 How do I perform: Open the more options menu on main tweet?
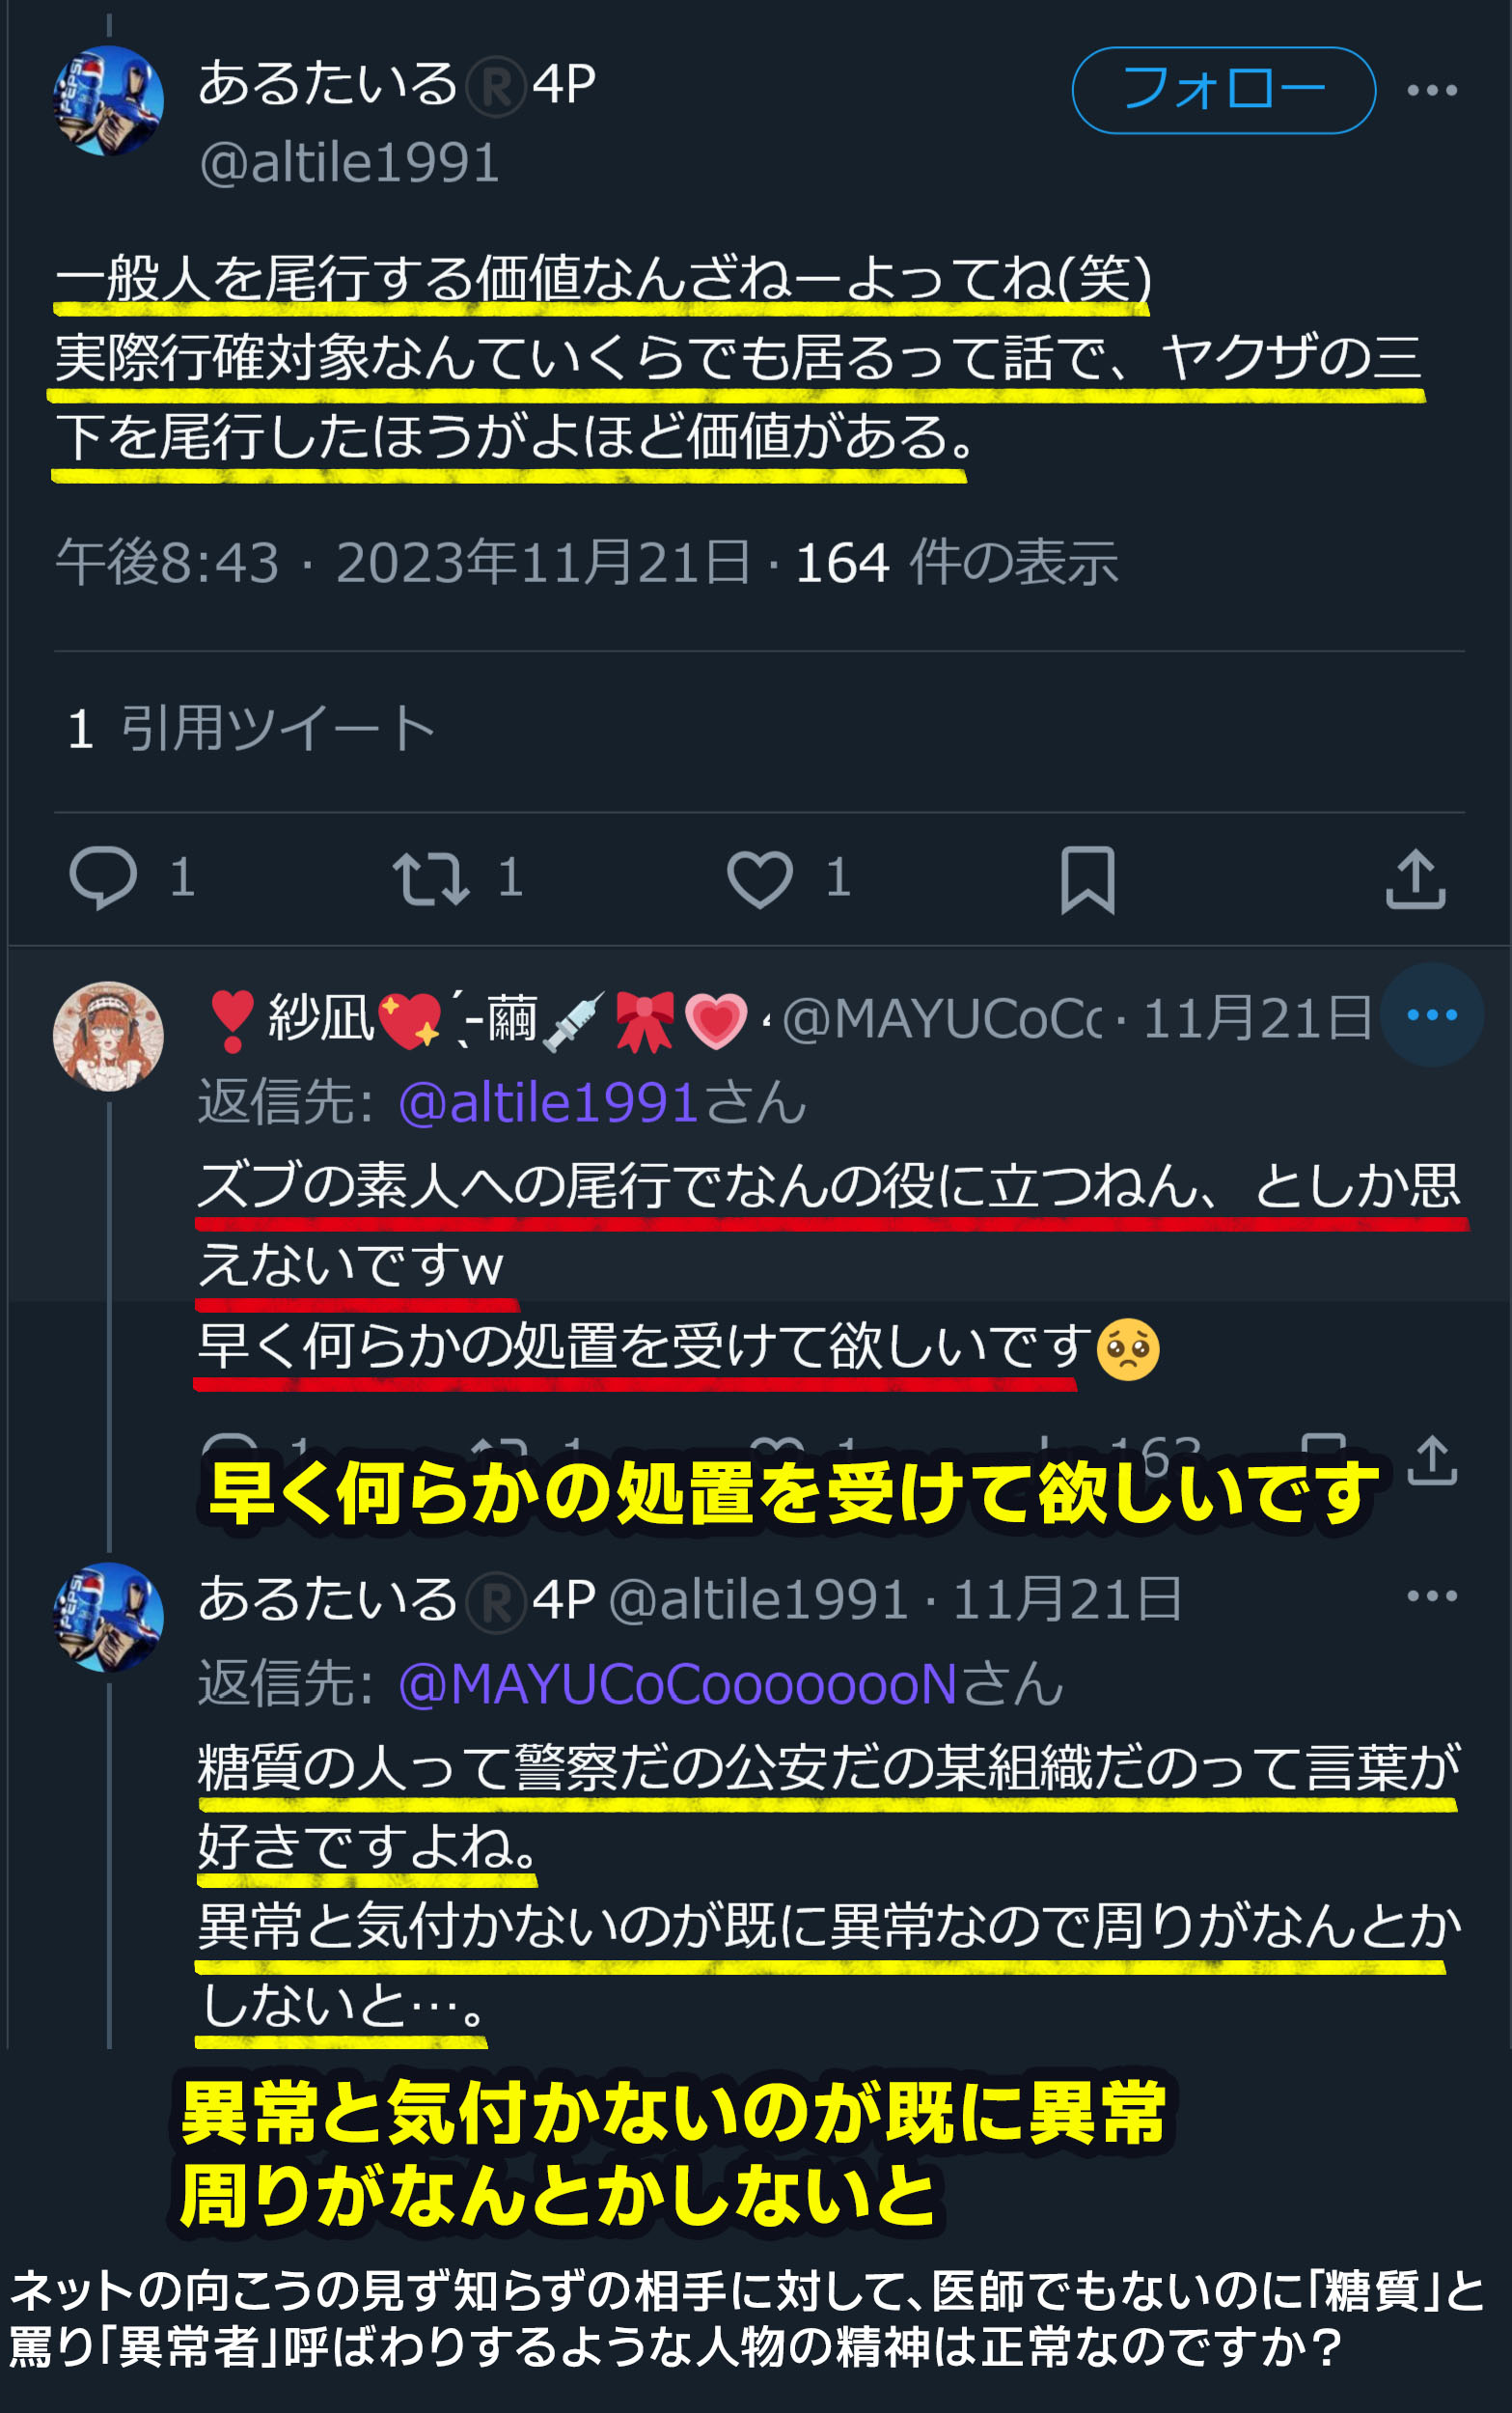point(1431,90)
